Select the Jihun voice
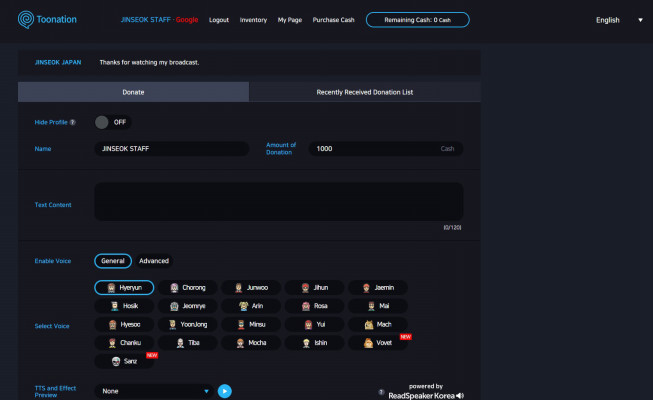 tap(314, 288)
